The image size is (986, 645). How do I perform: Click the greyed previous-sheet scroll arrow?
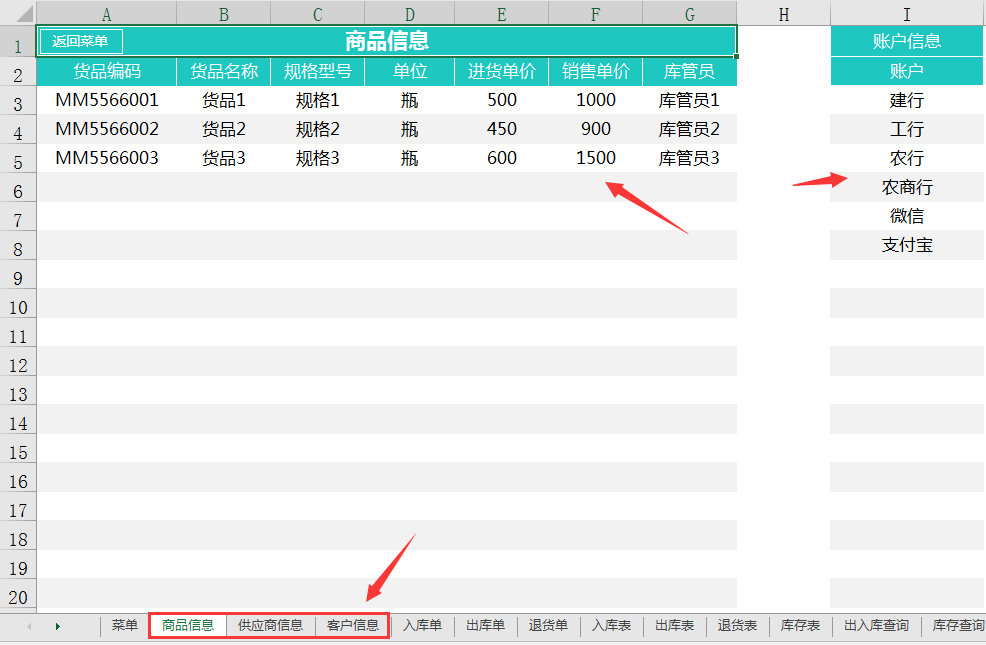[29, 626]
